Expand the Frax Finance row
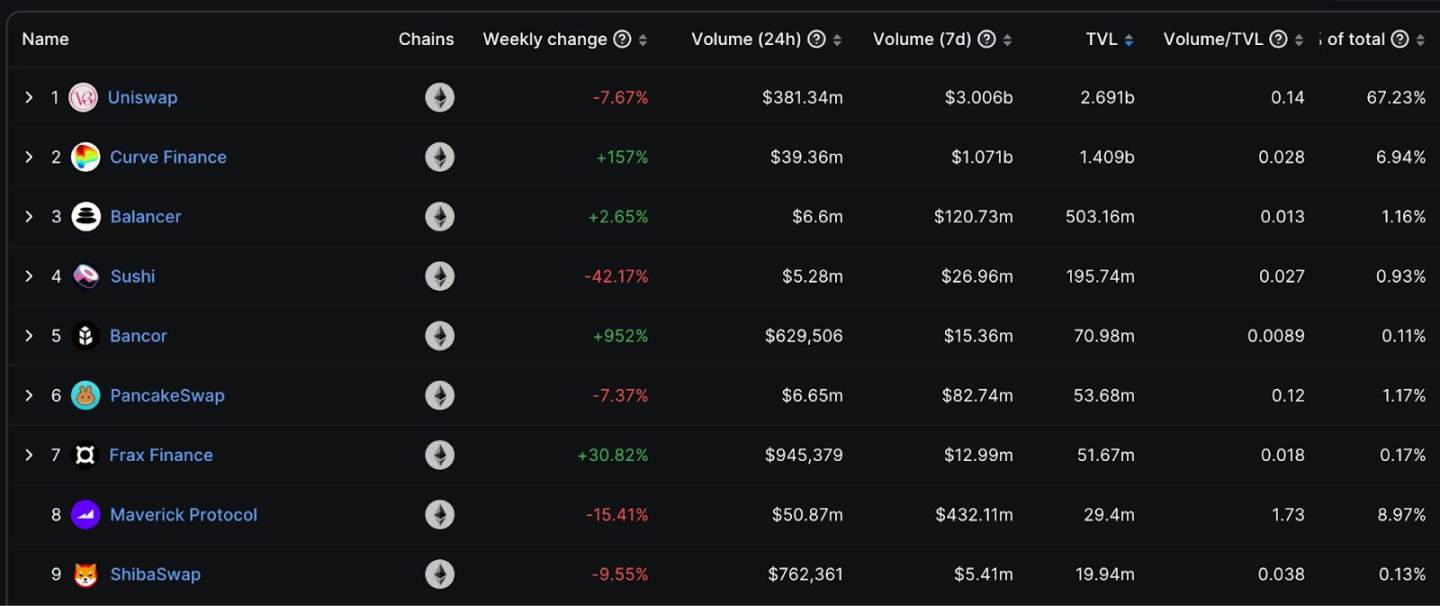The width and height of the screenshot is (1440, 606). click(x=29, y=455)
